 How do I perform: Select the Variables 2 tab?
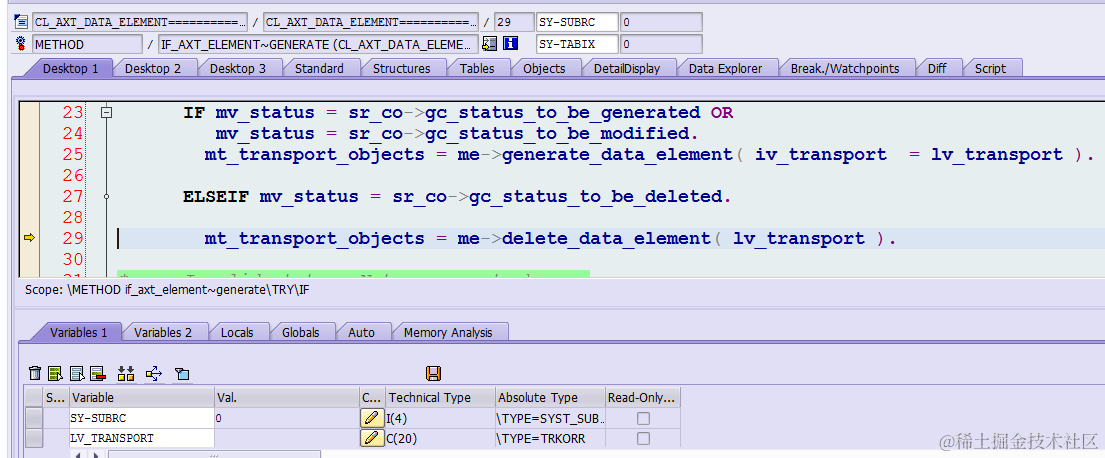pos(163,332)
